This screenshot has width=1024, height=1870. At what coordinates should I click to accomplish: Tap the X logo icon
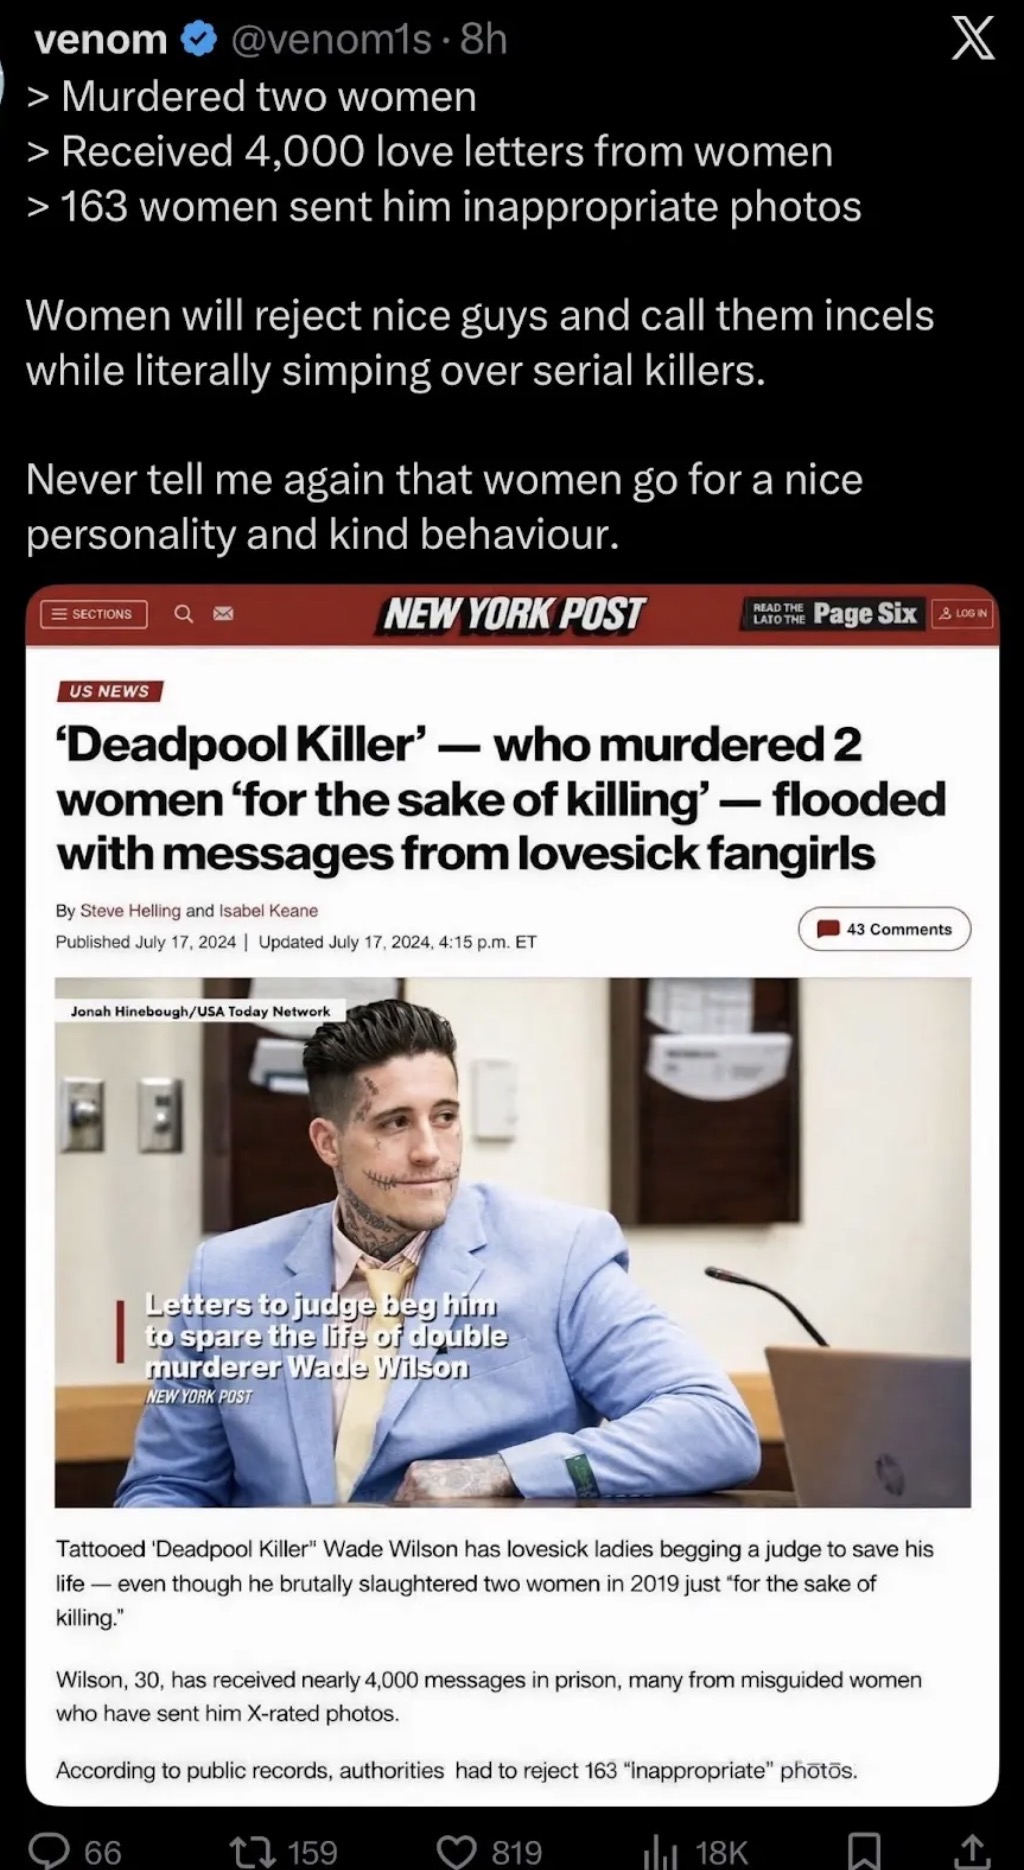[x=972, y=41]
